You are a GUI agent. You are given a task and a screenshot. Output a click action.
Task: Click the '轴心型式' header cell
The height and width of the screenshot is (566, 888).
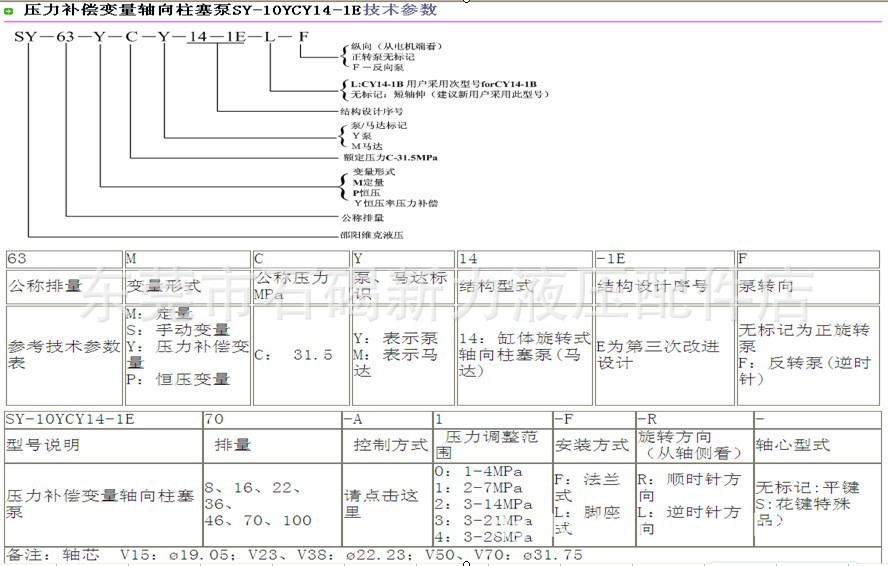pyautogui.click(x=818, y=445)
